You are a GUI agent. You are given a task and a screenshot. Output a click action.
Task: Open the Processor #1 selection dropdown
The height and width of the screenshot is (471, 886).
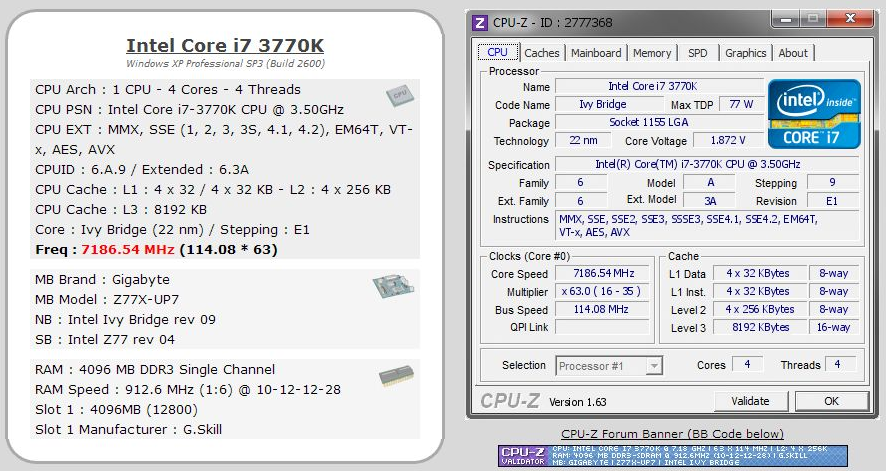tap(609, 366)
